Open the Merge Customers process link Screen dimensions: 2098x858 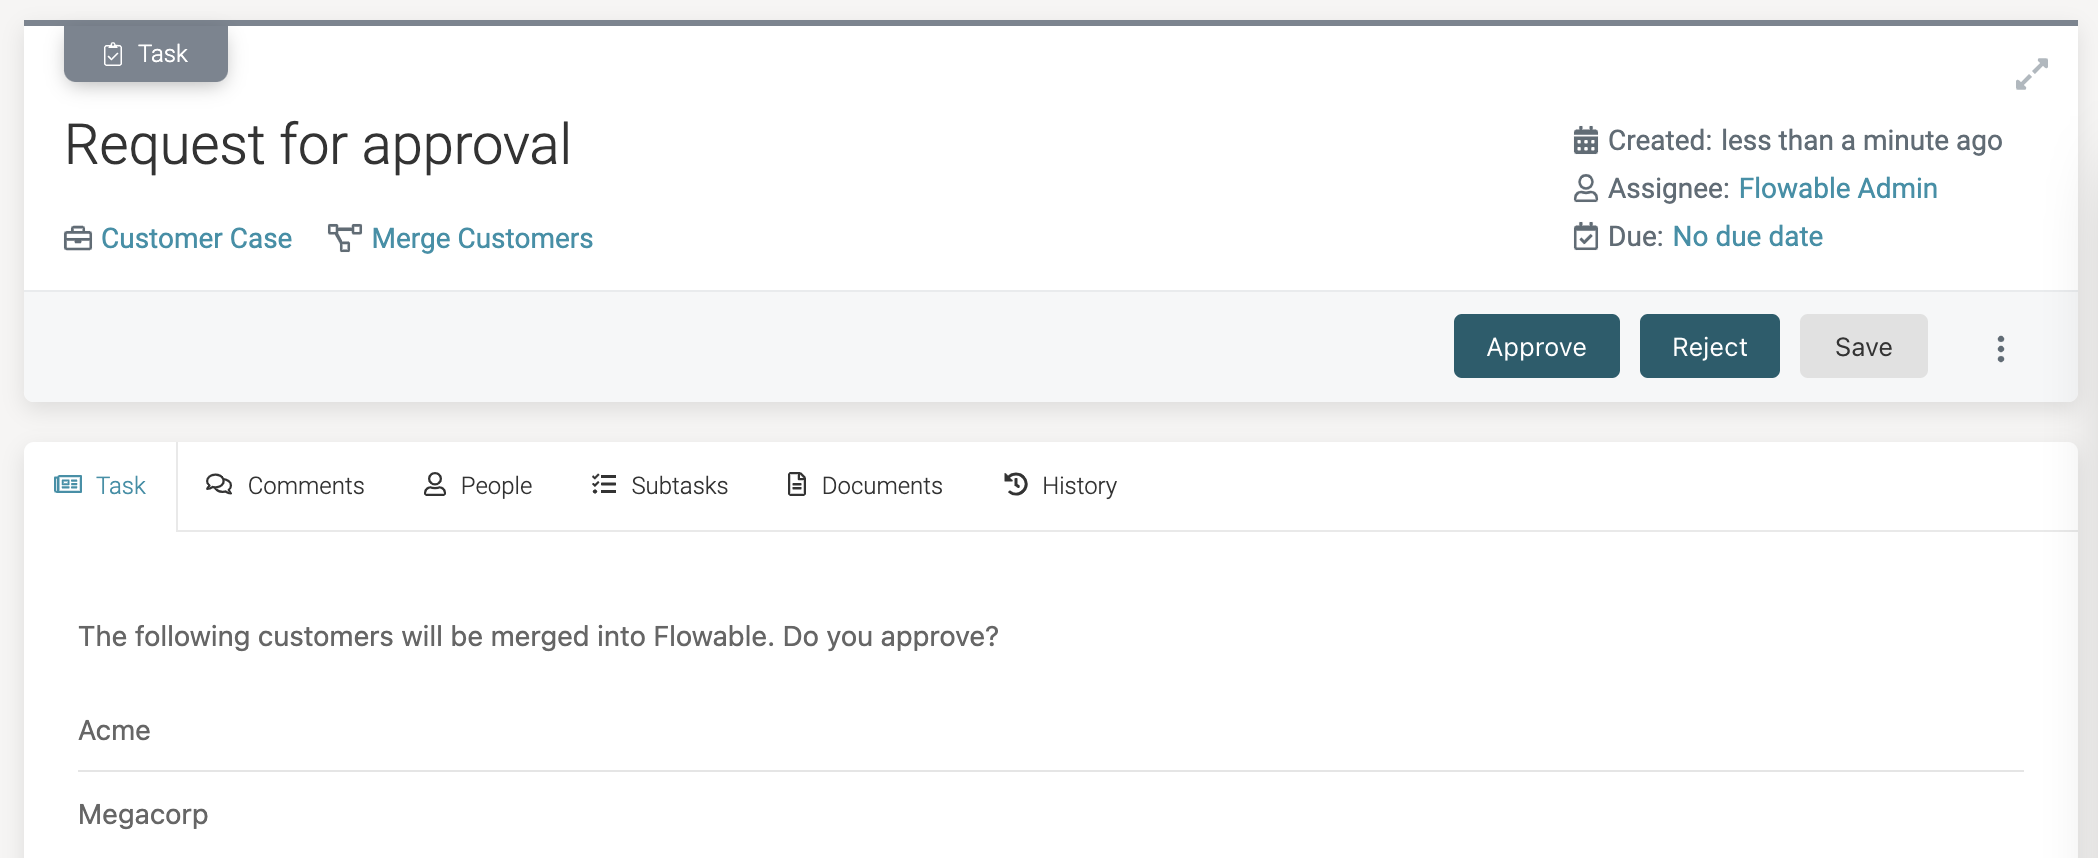tap(482, 239)
